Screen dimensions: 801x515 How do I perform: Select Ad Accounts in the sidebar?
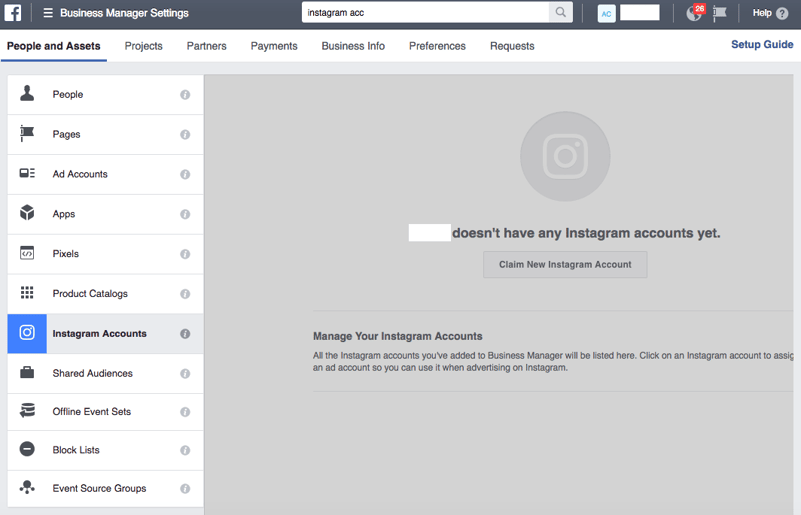click(105, 174)
